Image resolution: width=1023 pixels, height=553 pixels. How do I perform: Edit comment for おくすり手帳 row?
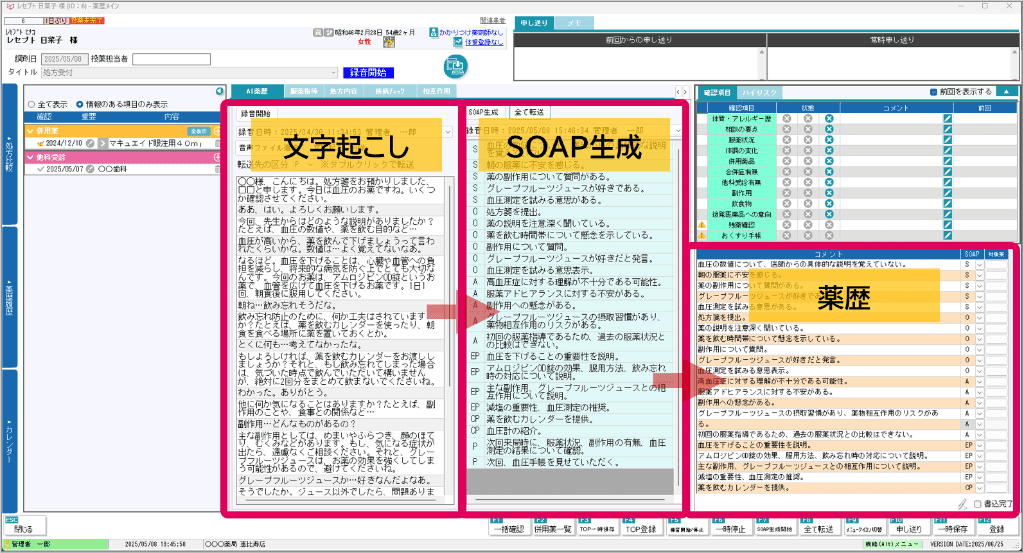tap(947, 235)
